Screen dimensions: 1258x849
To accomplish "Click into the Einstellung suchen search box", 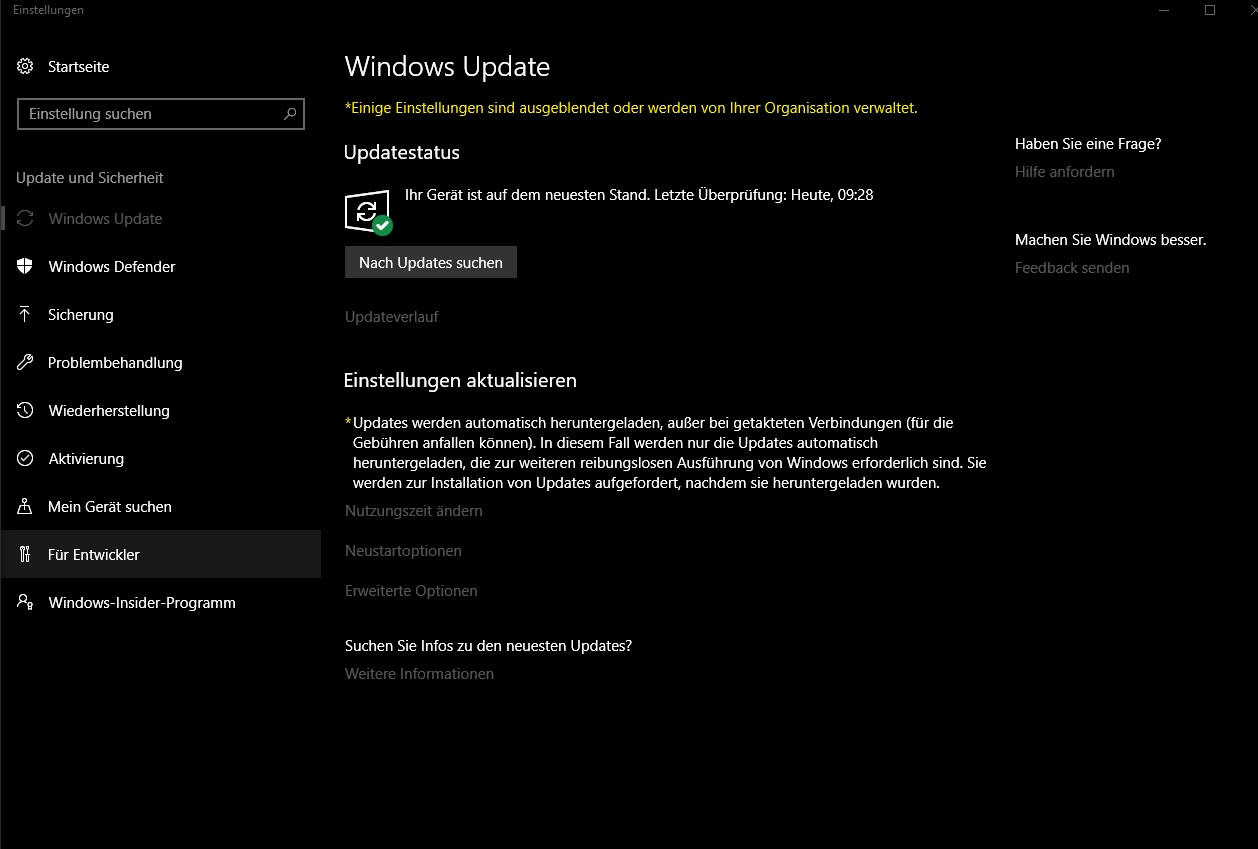I will (161, 114).
